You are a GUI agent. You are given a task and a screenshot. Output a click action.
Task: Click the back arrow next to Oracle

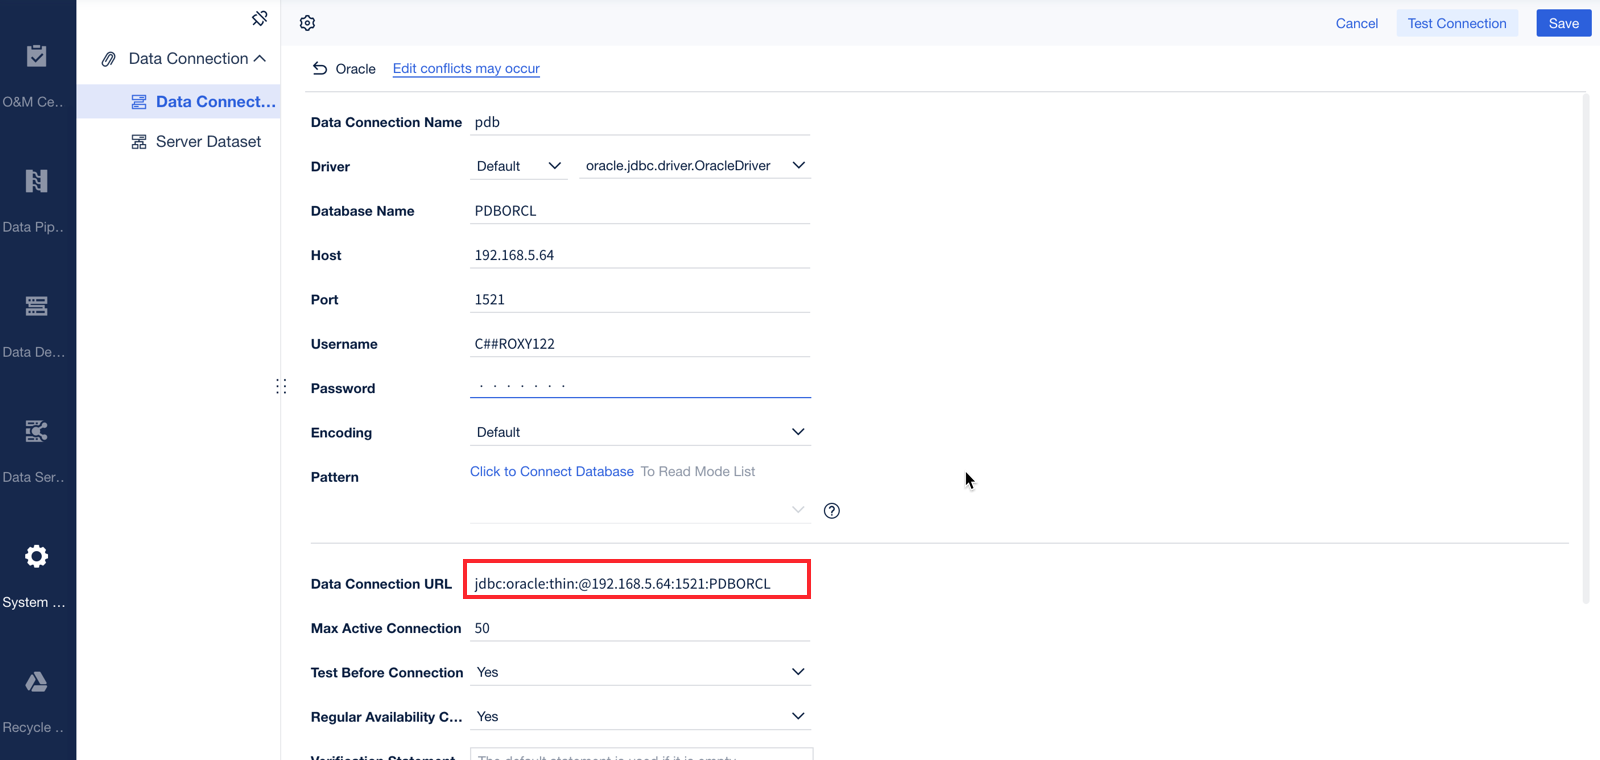click(320, 69)
